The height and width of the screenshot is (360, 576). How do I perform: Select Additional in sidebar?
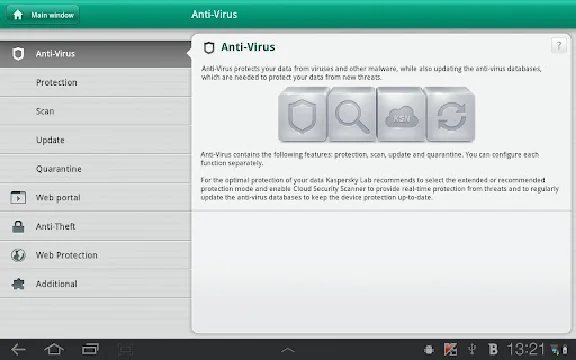[95, 284]
